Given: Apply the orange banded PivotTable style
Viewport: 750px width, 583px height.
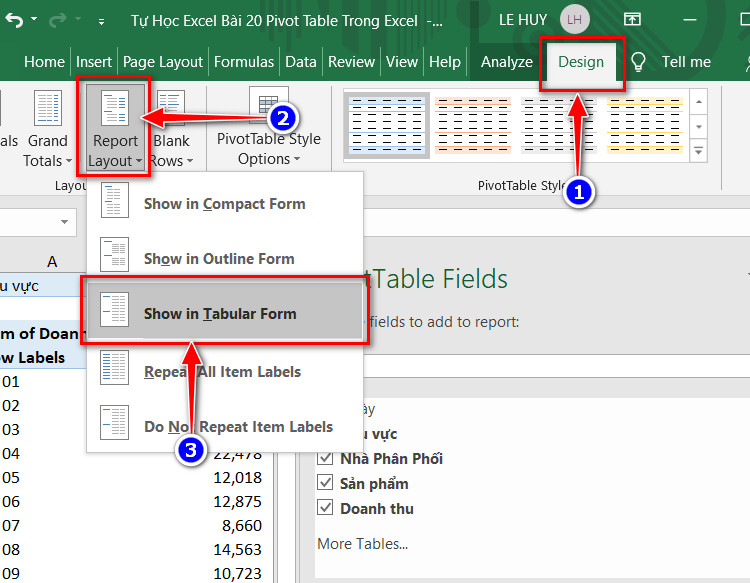Looking at the screenshot, I should click(473, 125).
